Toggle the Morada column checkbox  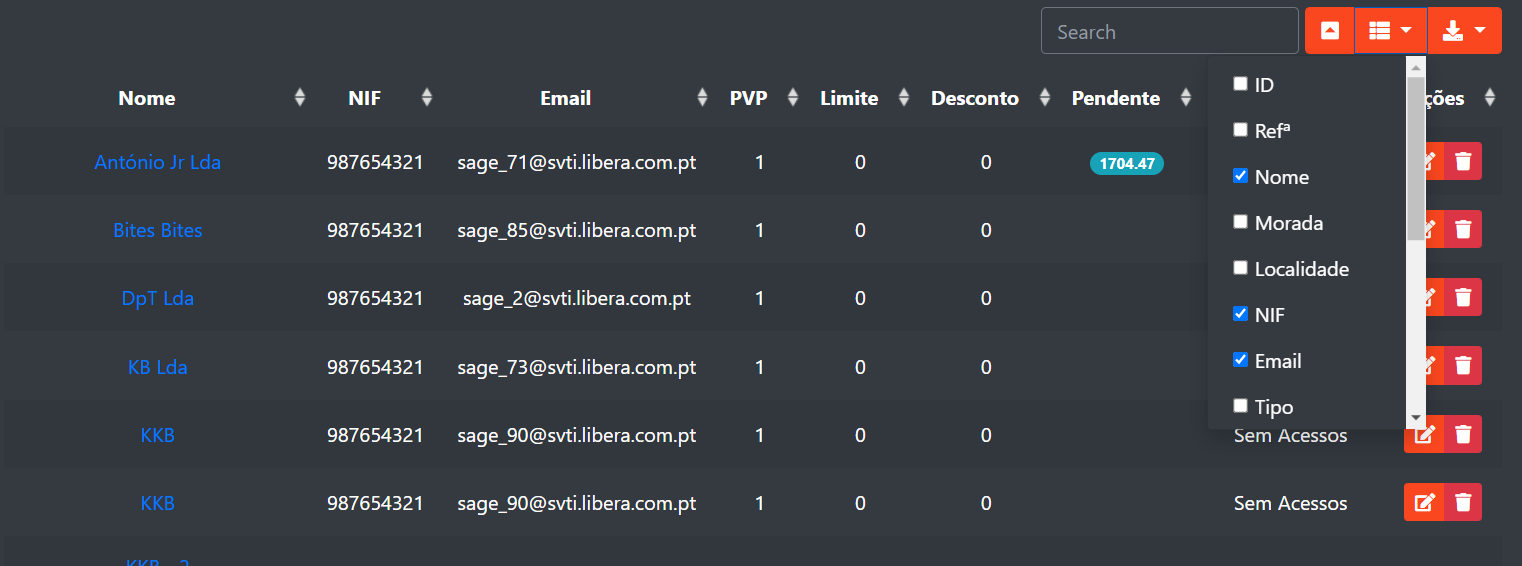(1240, 222)
